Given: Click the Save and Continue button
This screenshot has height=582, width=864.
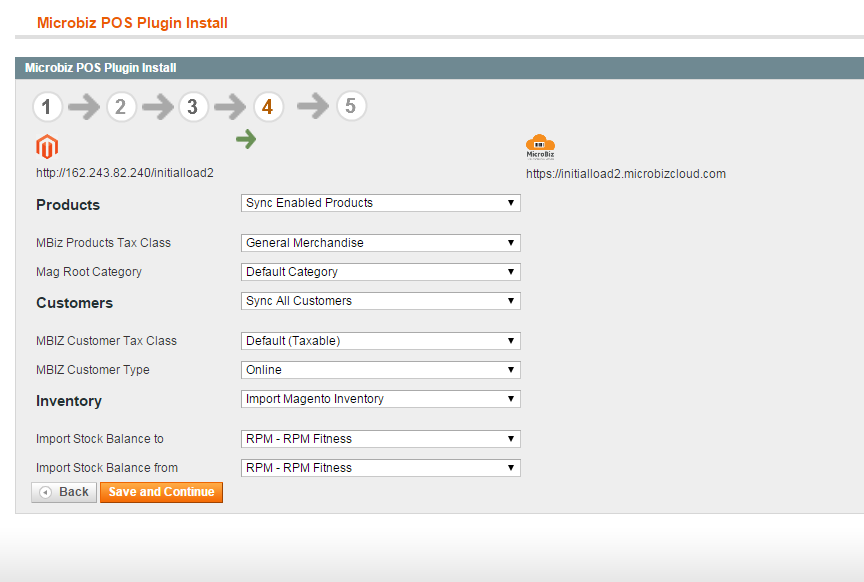Looking at the screenshot, I should pos(161,492).
